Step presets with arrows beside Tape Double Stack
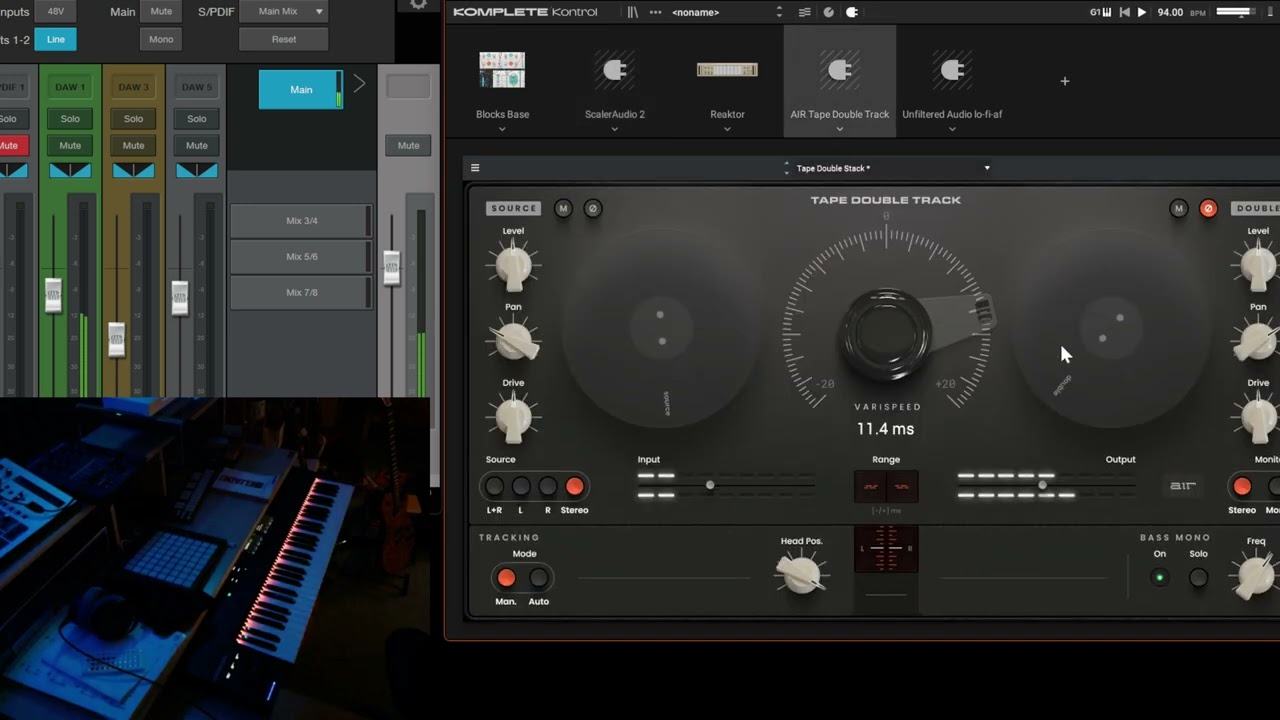1280x720 pixels. 786,168
